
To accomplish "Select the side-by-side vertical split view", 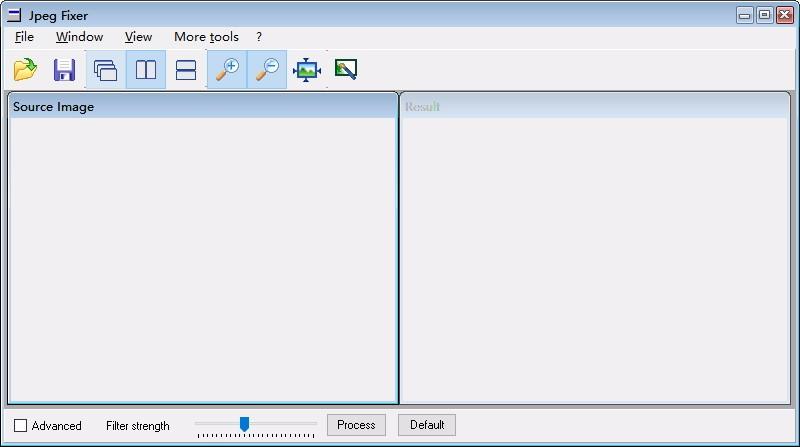I will [x=146, y=69].
